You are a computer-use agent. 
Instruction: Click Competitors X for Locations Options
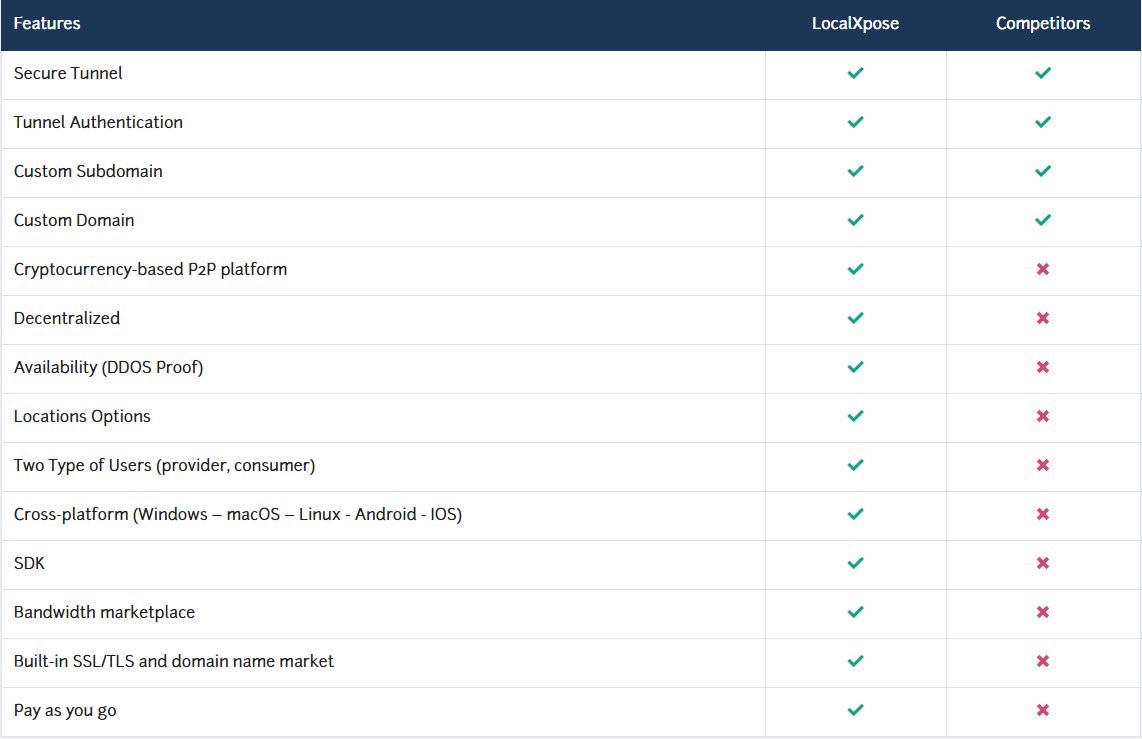(1043, 416)
